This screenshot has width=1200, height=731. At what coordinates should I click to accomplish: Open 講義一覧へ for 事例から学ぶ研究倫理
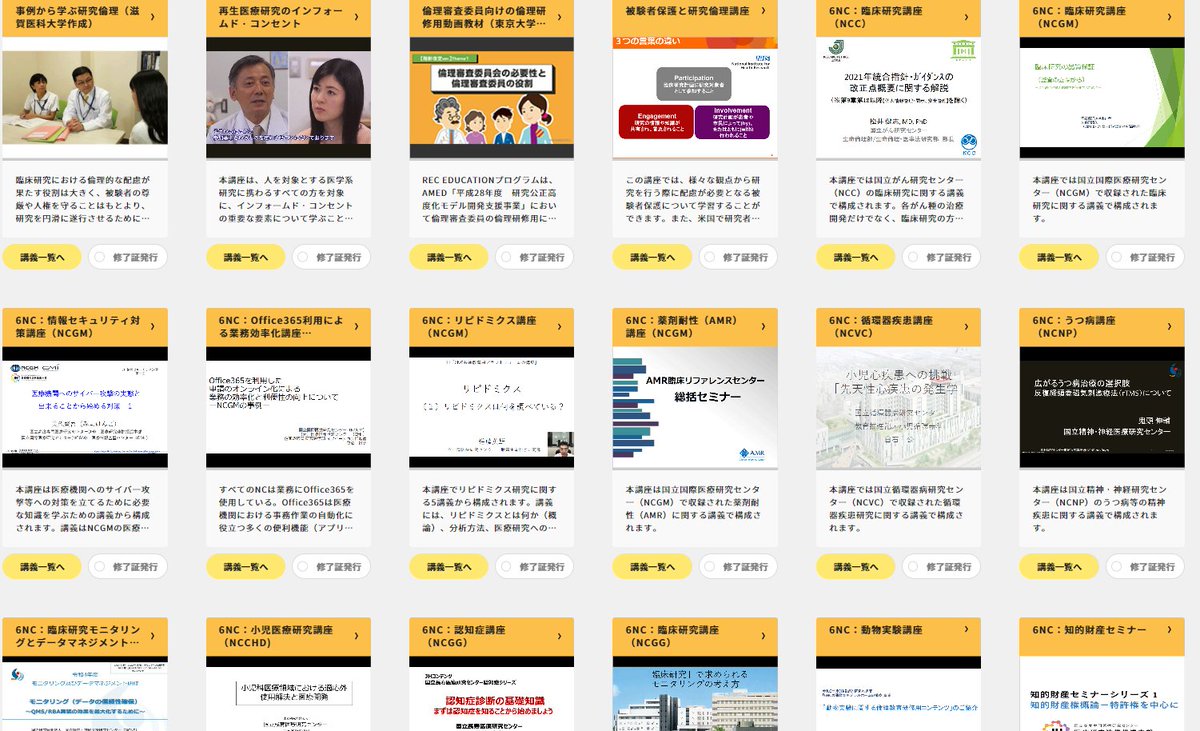pyautogui.click(x=41, y=257)
